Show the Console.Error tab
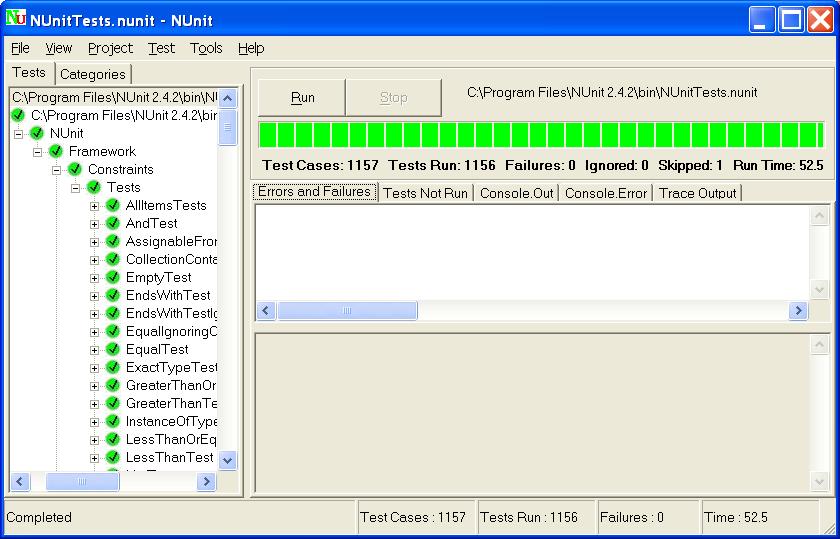This screenshot has height=539, width=840. [x=606, y=193]
